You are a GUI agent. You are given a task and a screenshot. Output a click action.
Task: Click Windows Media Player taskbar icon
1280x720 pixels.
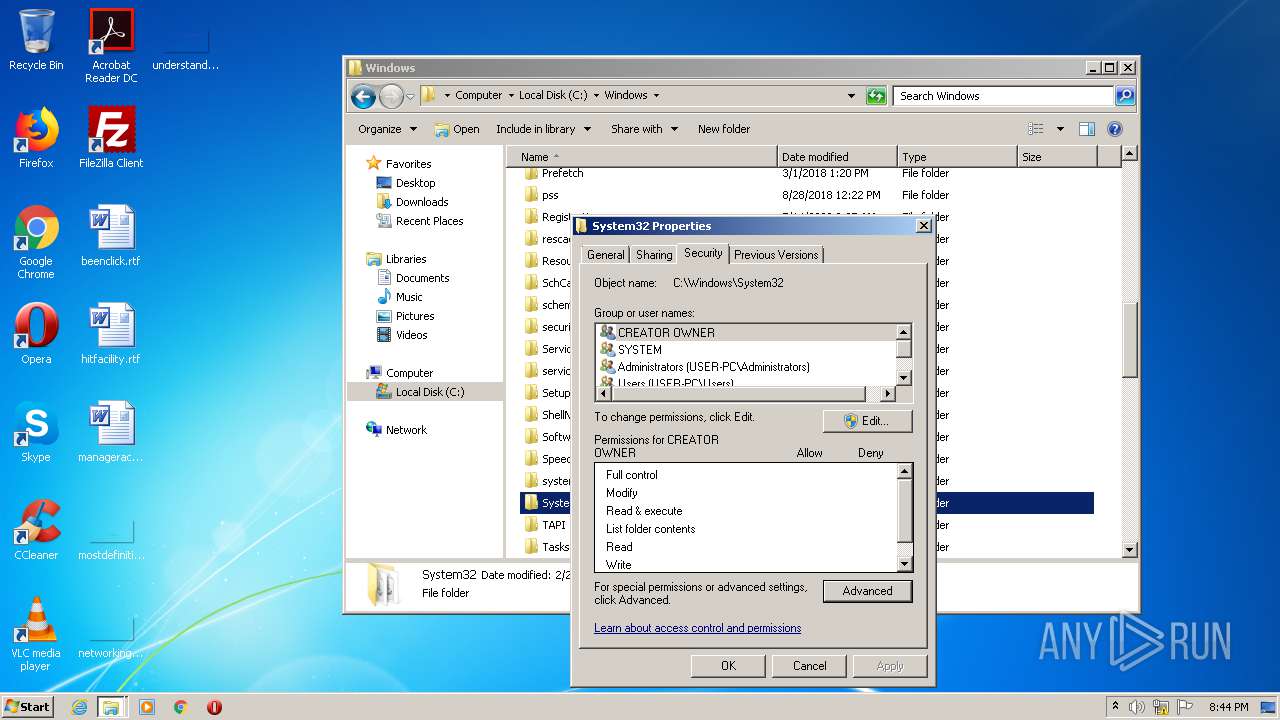pyautogui.click(x=147, y=707)
